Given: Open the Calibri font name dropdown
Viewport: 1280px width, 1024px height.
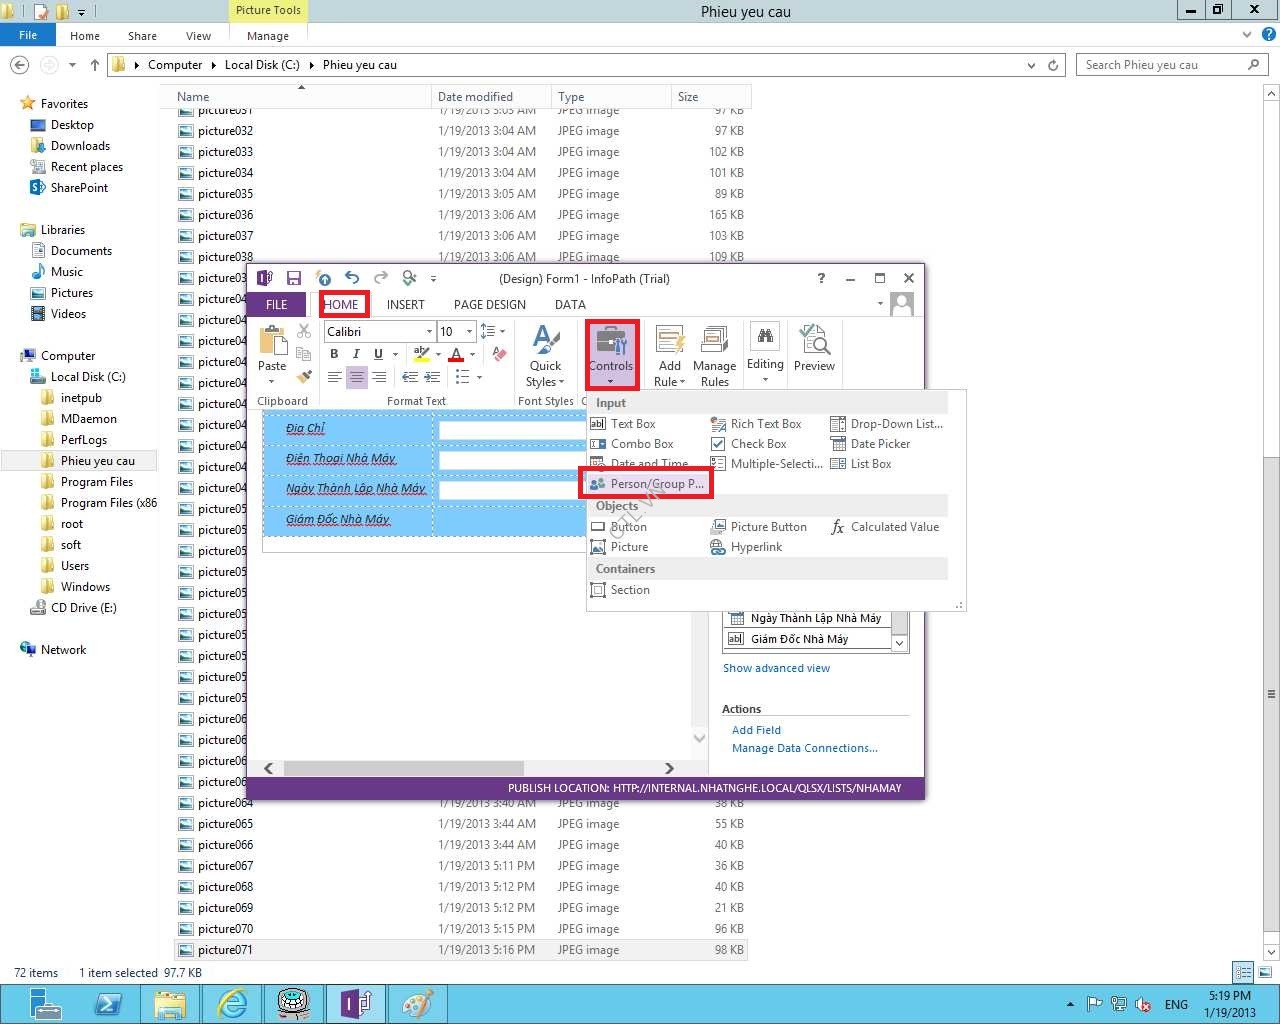Looking at the screenshot, I should click(x=429, y=332).
